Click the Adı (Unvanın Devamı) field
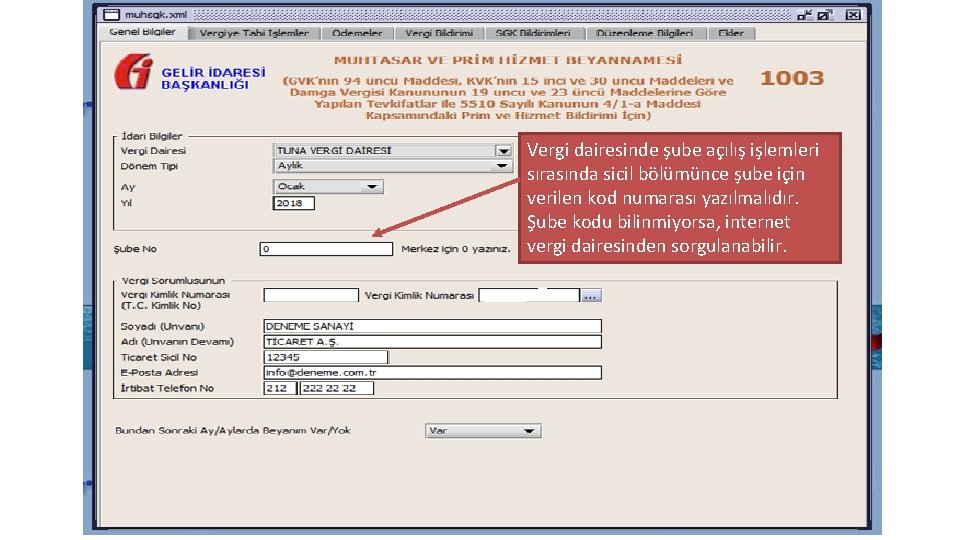This screenshot has height=540, width=960. 432,342
